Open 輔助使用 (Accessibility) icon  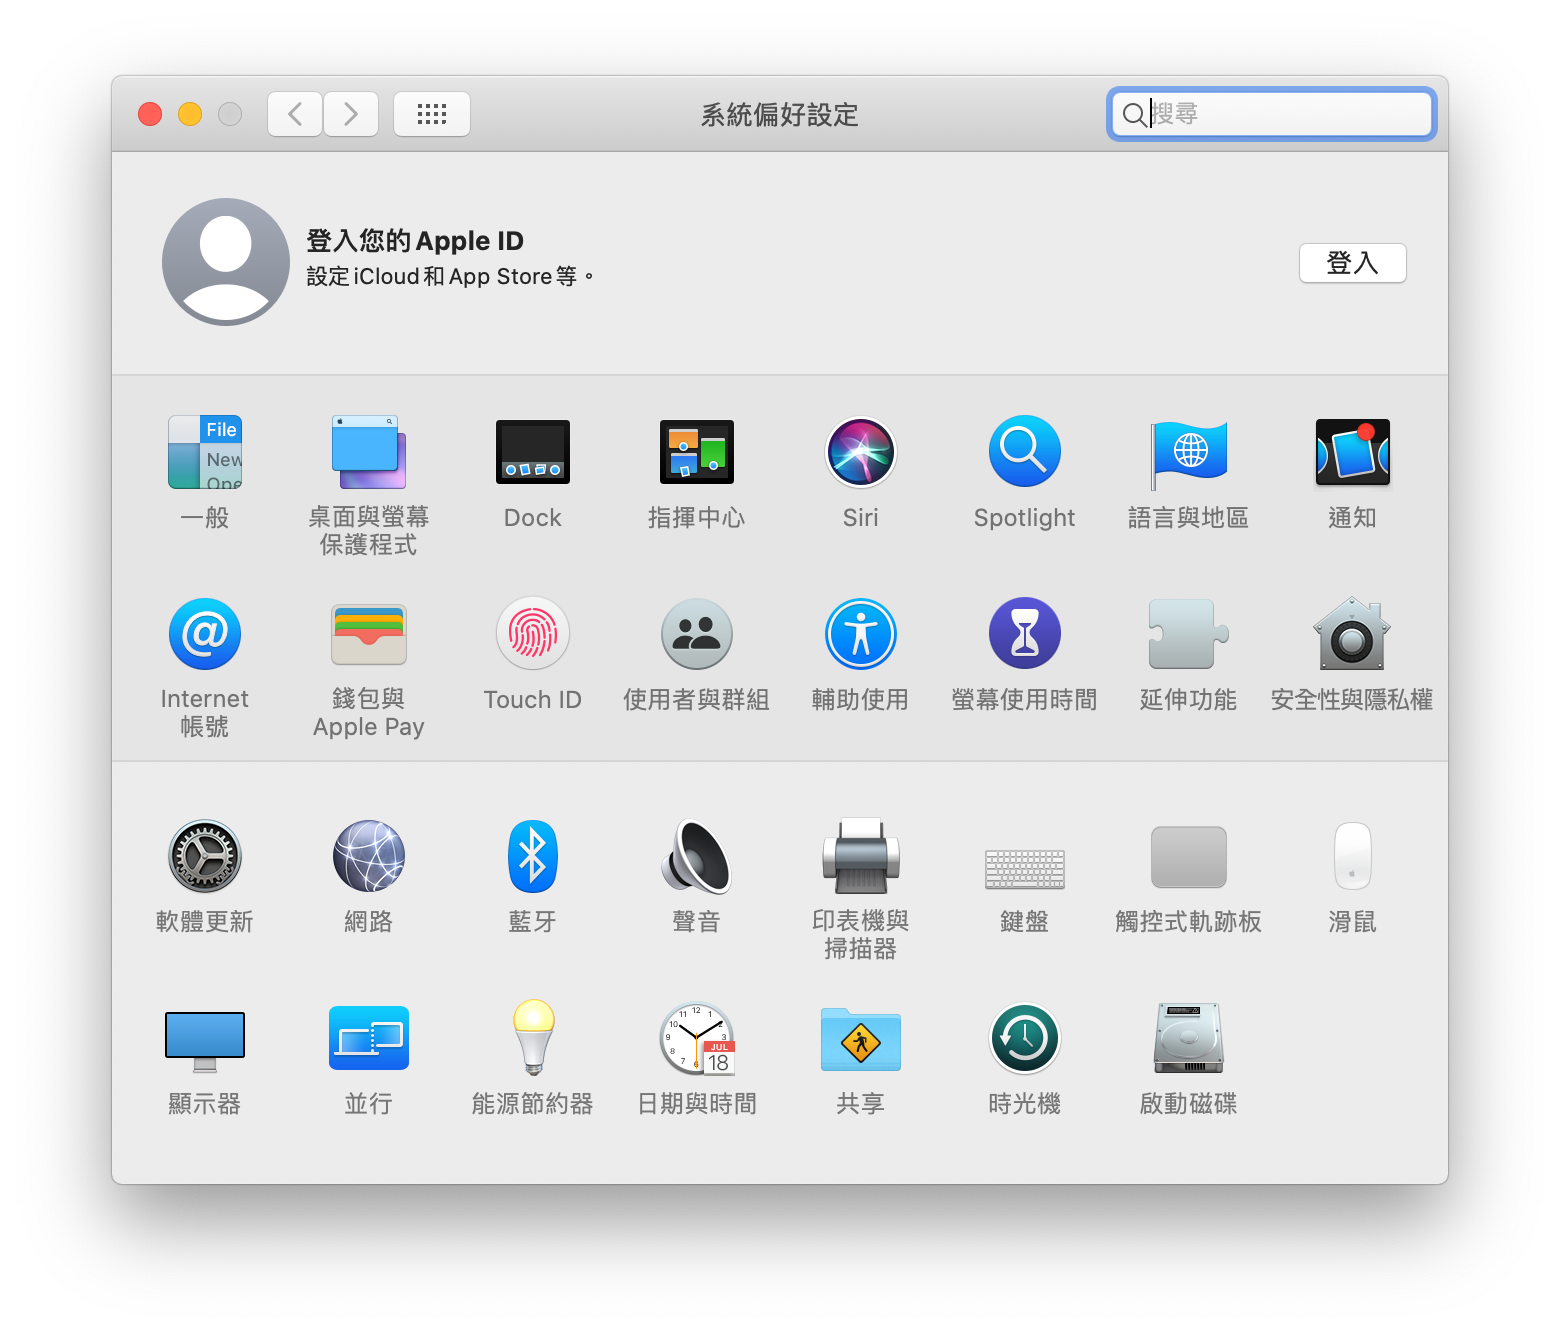[861, 634]
